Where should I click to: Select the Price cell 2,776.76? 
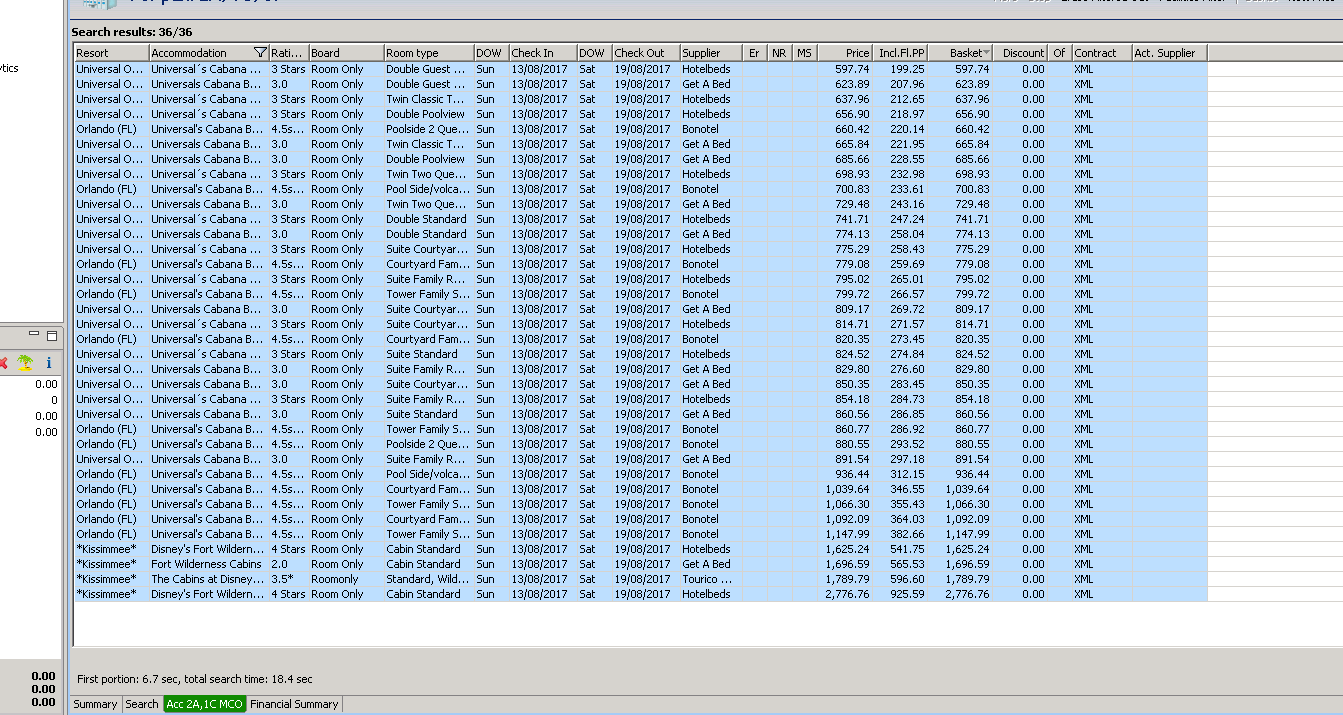point(845,594)
